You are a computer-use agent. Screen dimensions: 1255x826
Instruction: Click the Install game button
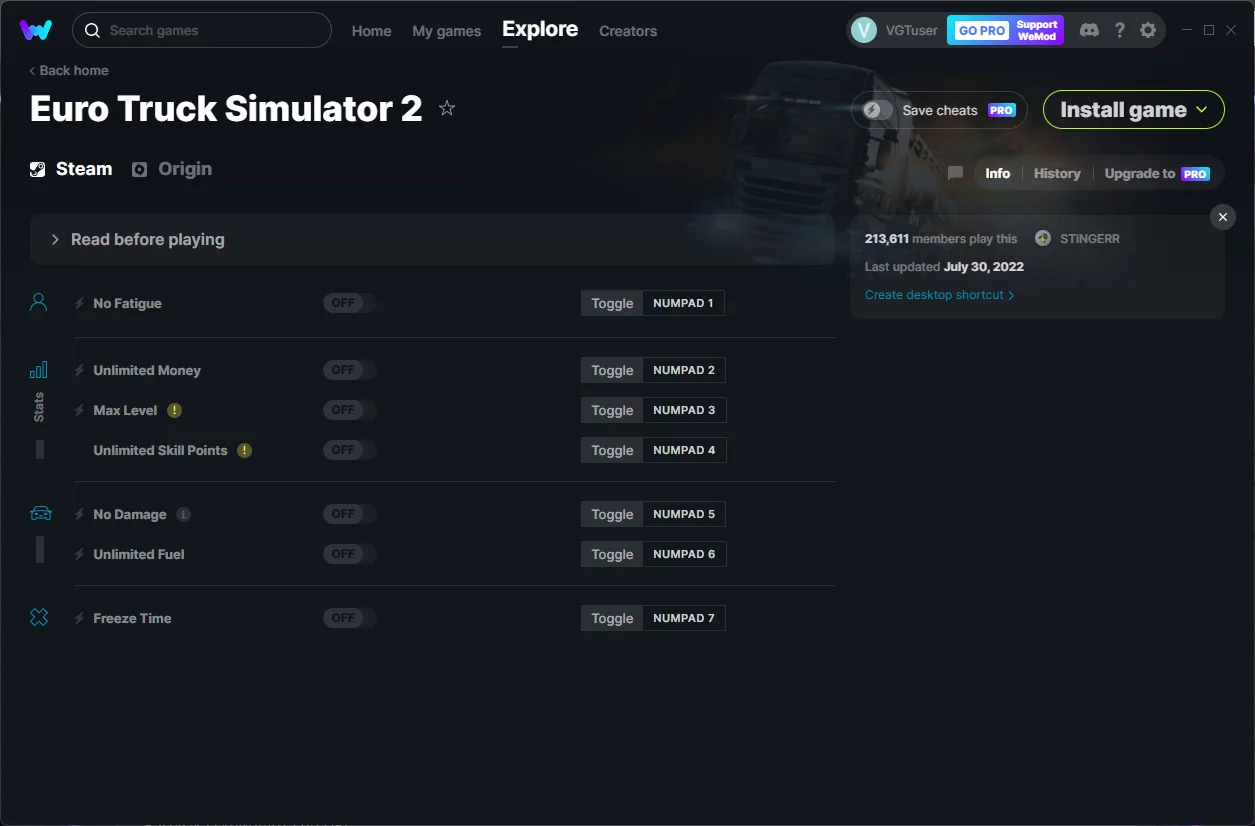[x=1134, y=110]
